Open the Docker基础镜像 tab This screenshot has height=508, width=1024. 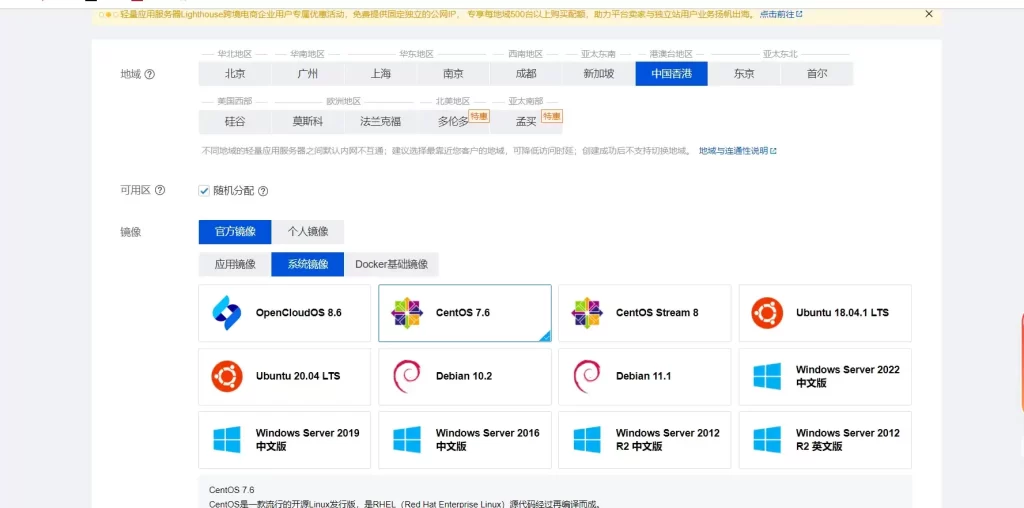click(x=391, y=264)
